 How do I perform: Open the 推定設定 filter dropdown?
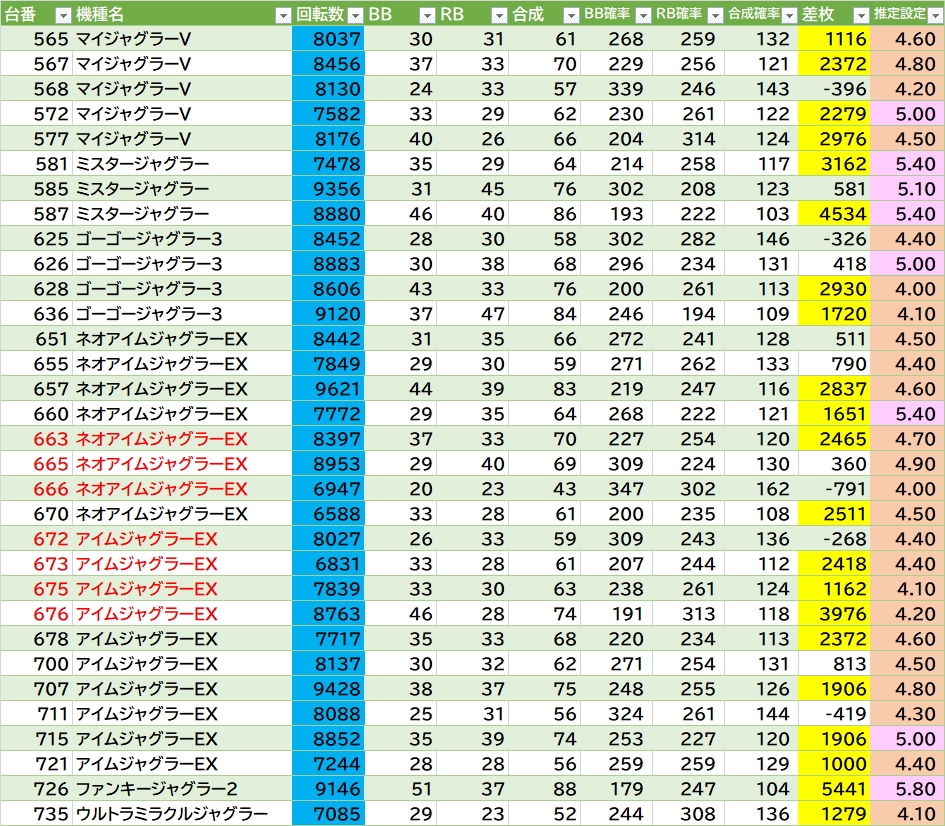tap(933, 15)
